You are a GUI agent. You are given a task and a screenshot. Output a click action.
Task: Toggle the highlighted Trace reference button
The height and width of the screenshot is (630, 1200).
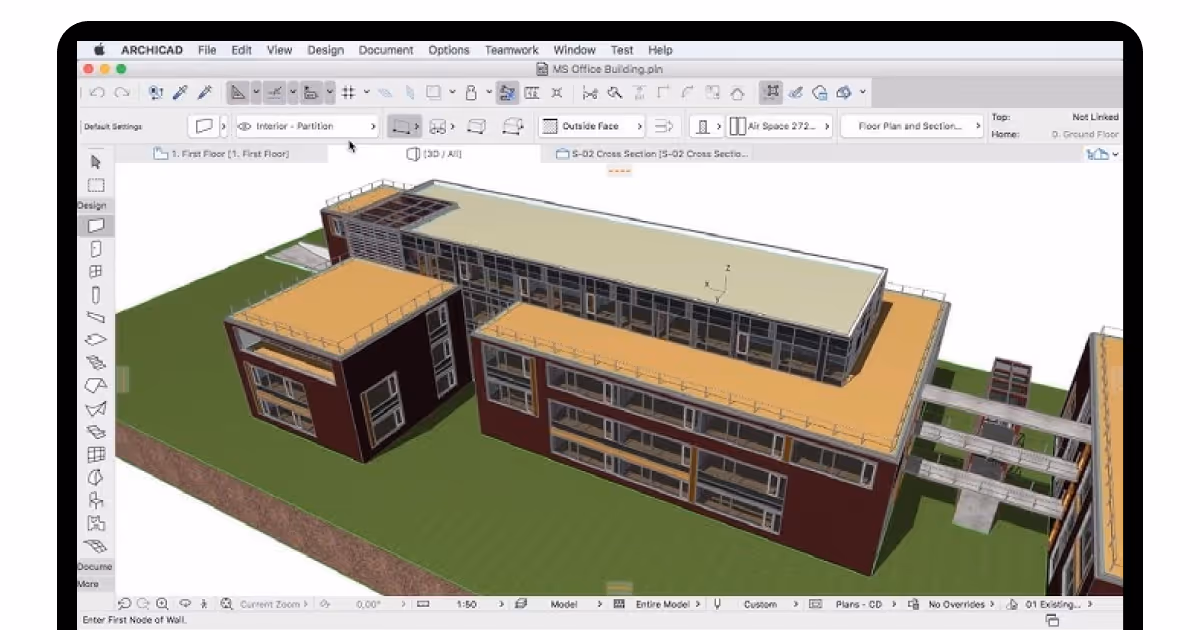point(507,93)
